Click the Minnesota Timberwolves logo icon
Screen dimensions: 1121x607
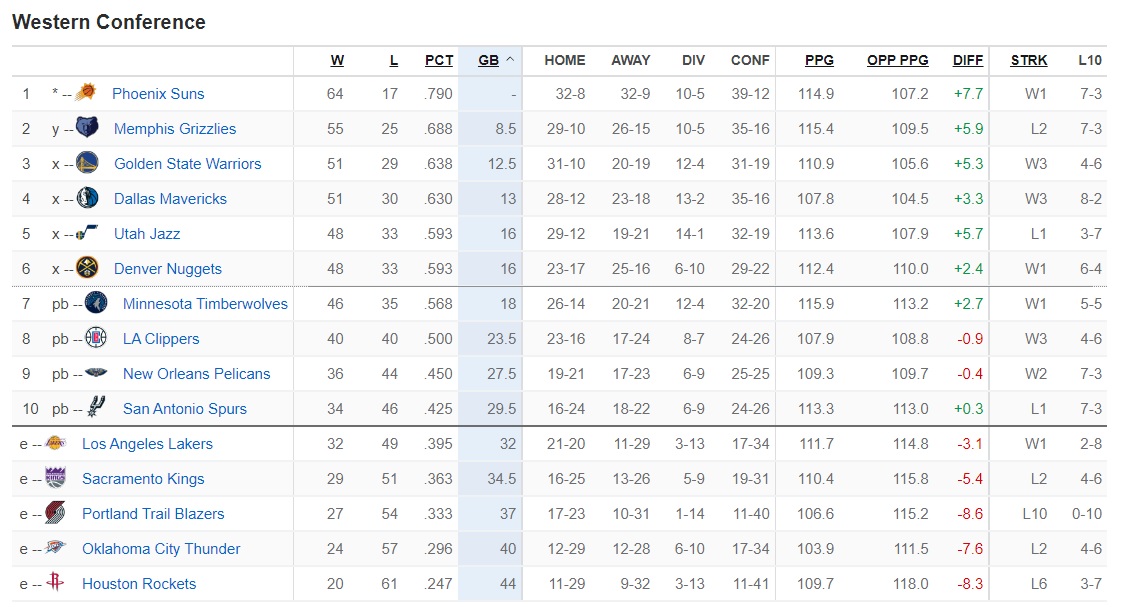click(96, 303)
